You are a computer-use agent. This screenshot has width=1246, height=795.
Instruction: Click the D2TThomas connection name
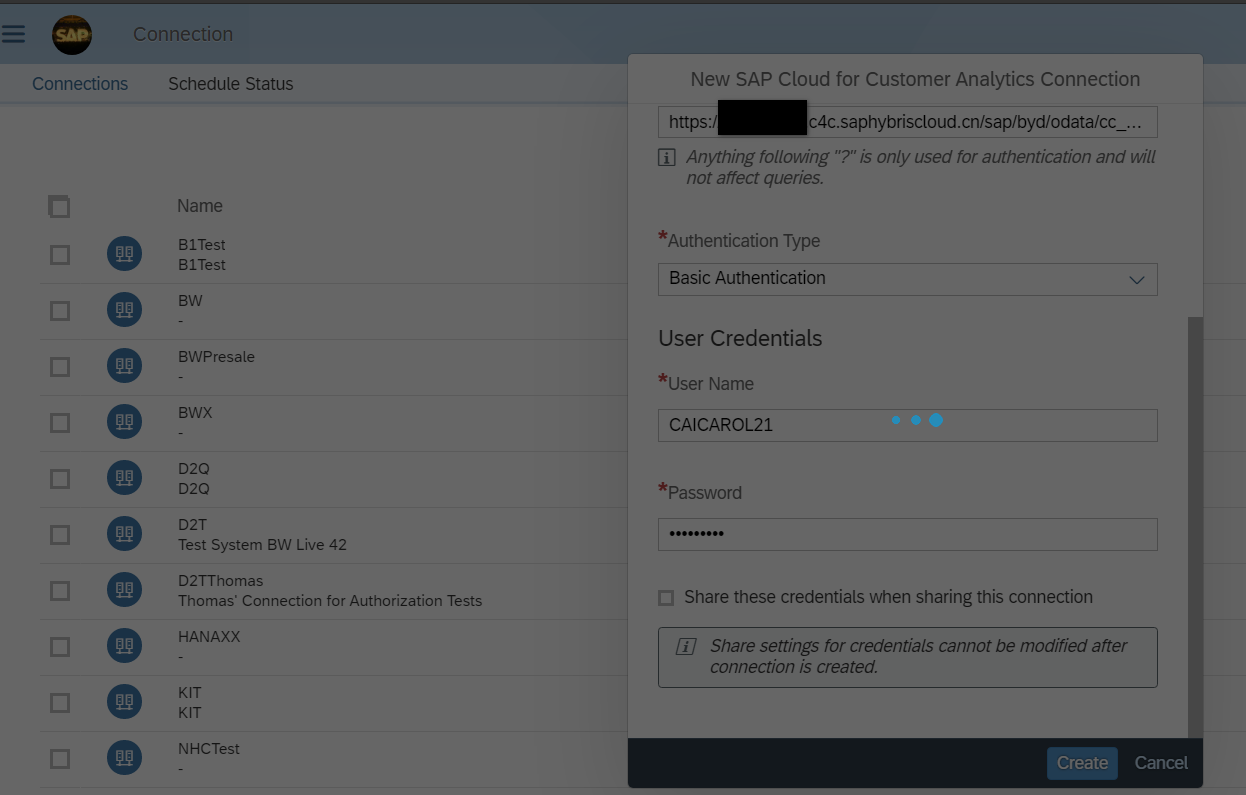[220, 581]
